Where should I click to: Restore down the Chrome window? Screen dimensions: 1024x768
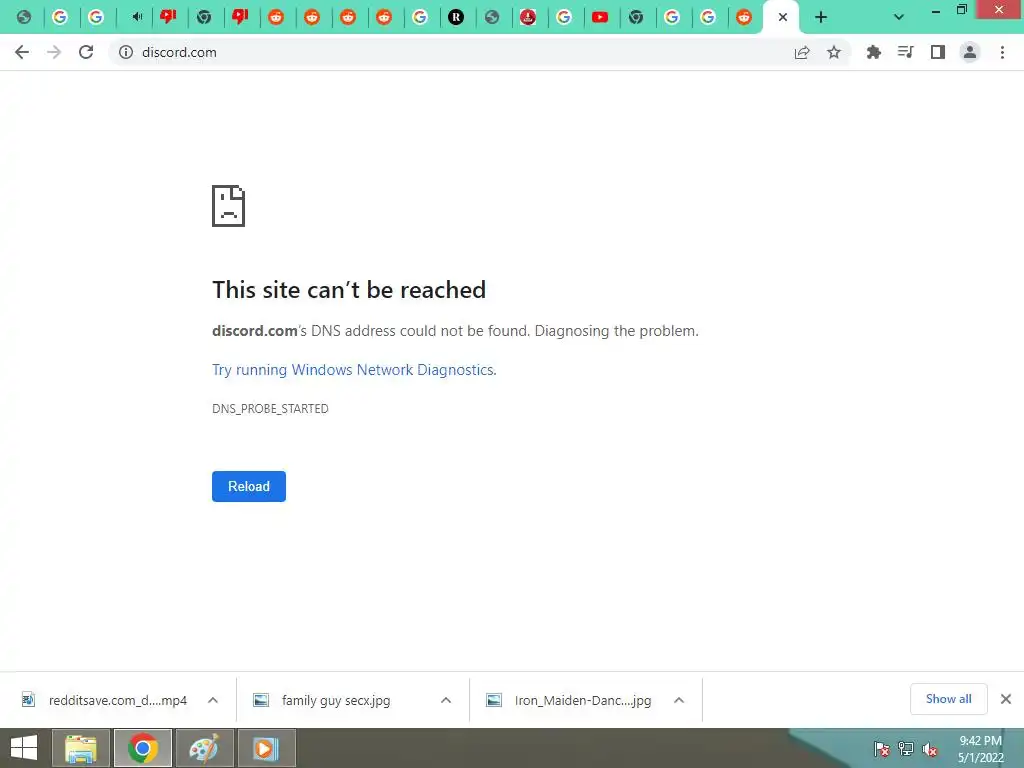click(x=962, y=10)
